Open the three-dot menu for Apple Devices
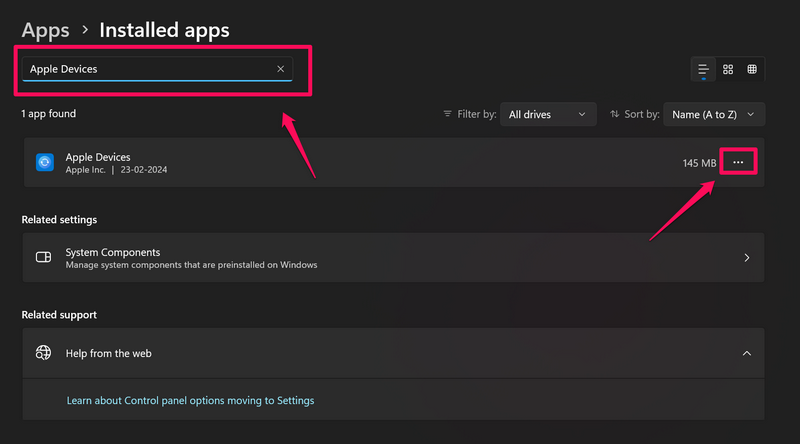 [x=738, y=162]
